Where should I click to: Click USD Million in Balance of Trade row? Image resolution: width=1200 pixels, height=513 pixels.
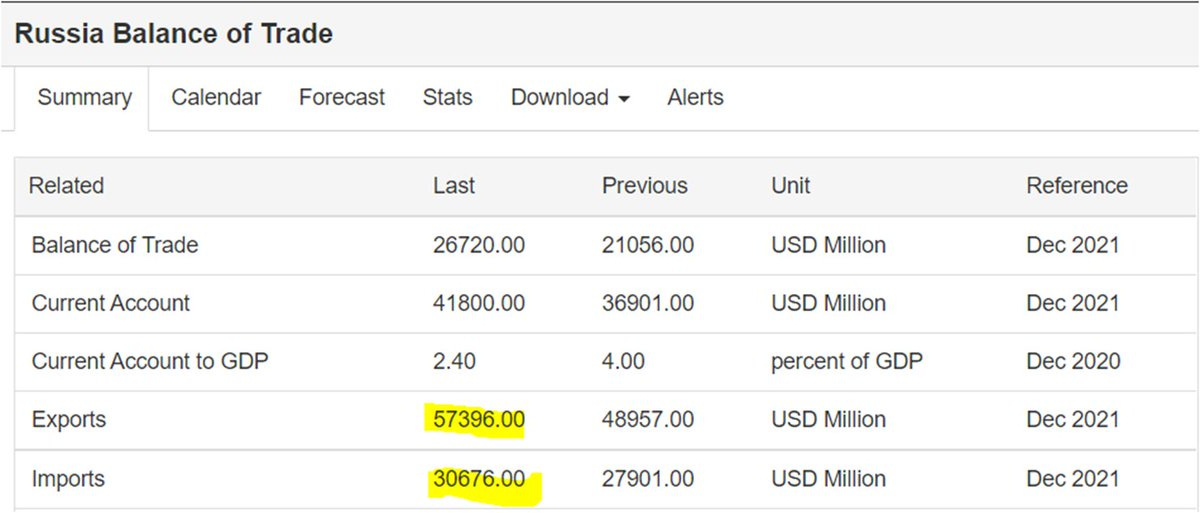tap(828, 245)
